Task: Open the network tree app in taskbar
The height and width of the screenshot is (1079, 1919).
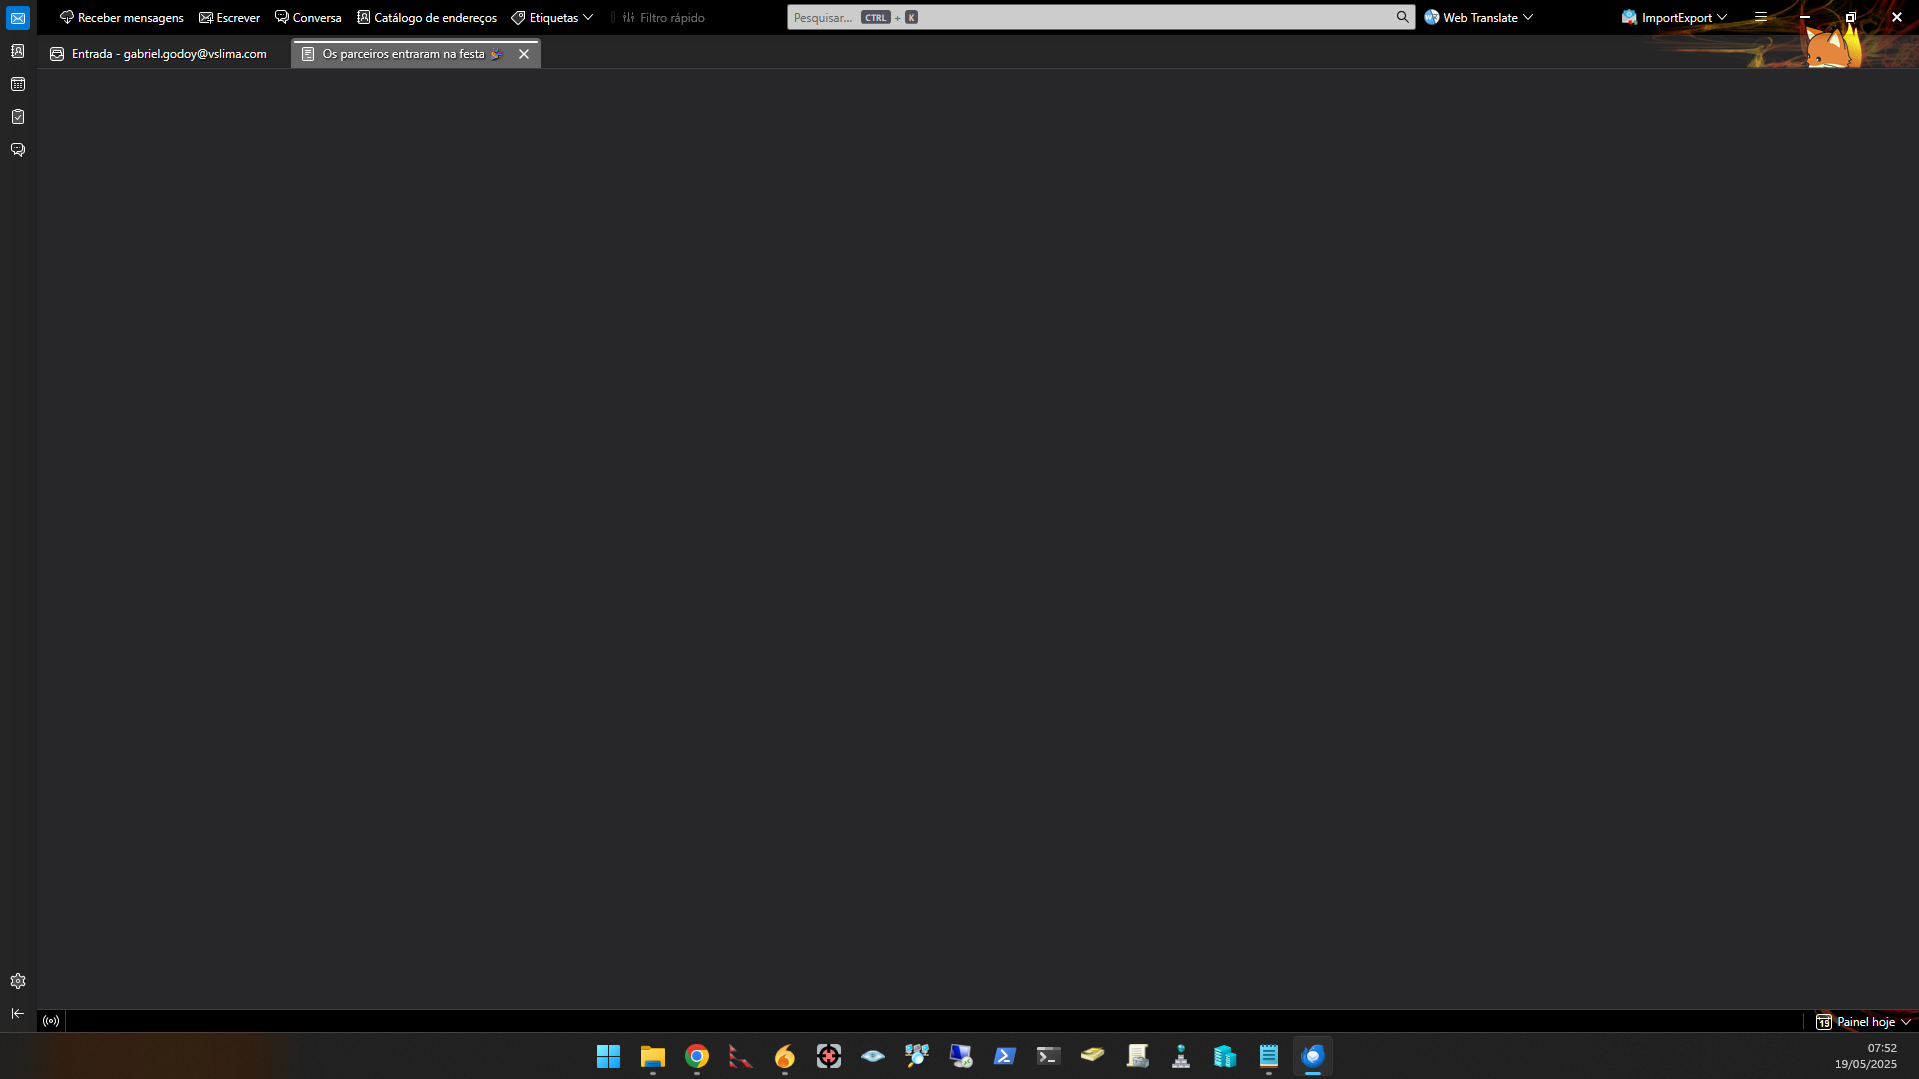Action: click(1181, 1057)
